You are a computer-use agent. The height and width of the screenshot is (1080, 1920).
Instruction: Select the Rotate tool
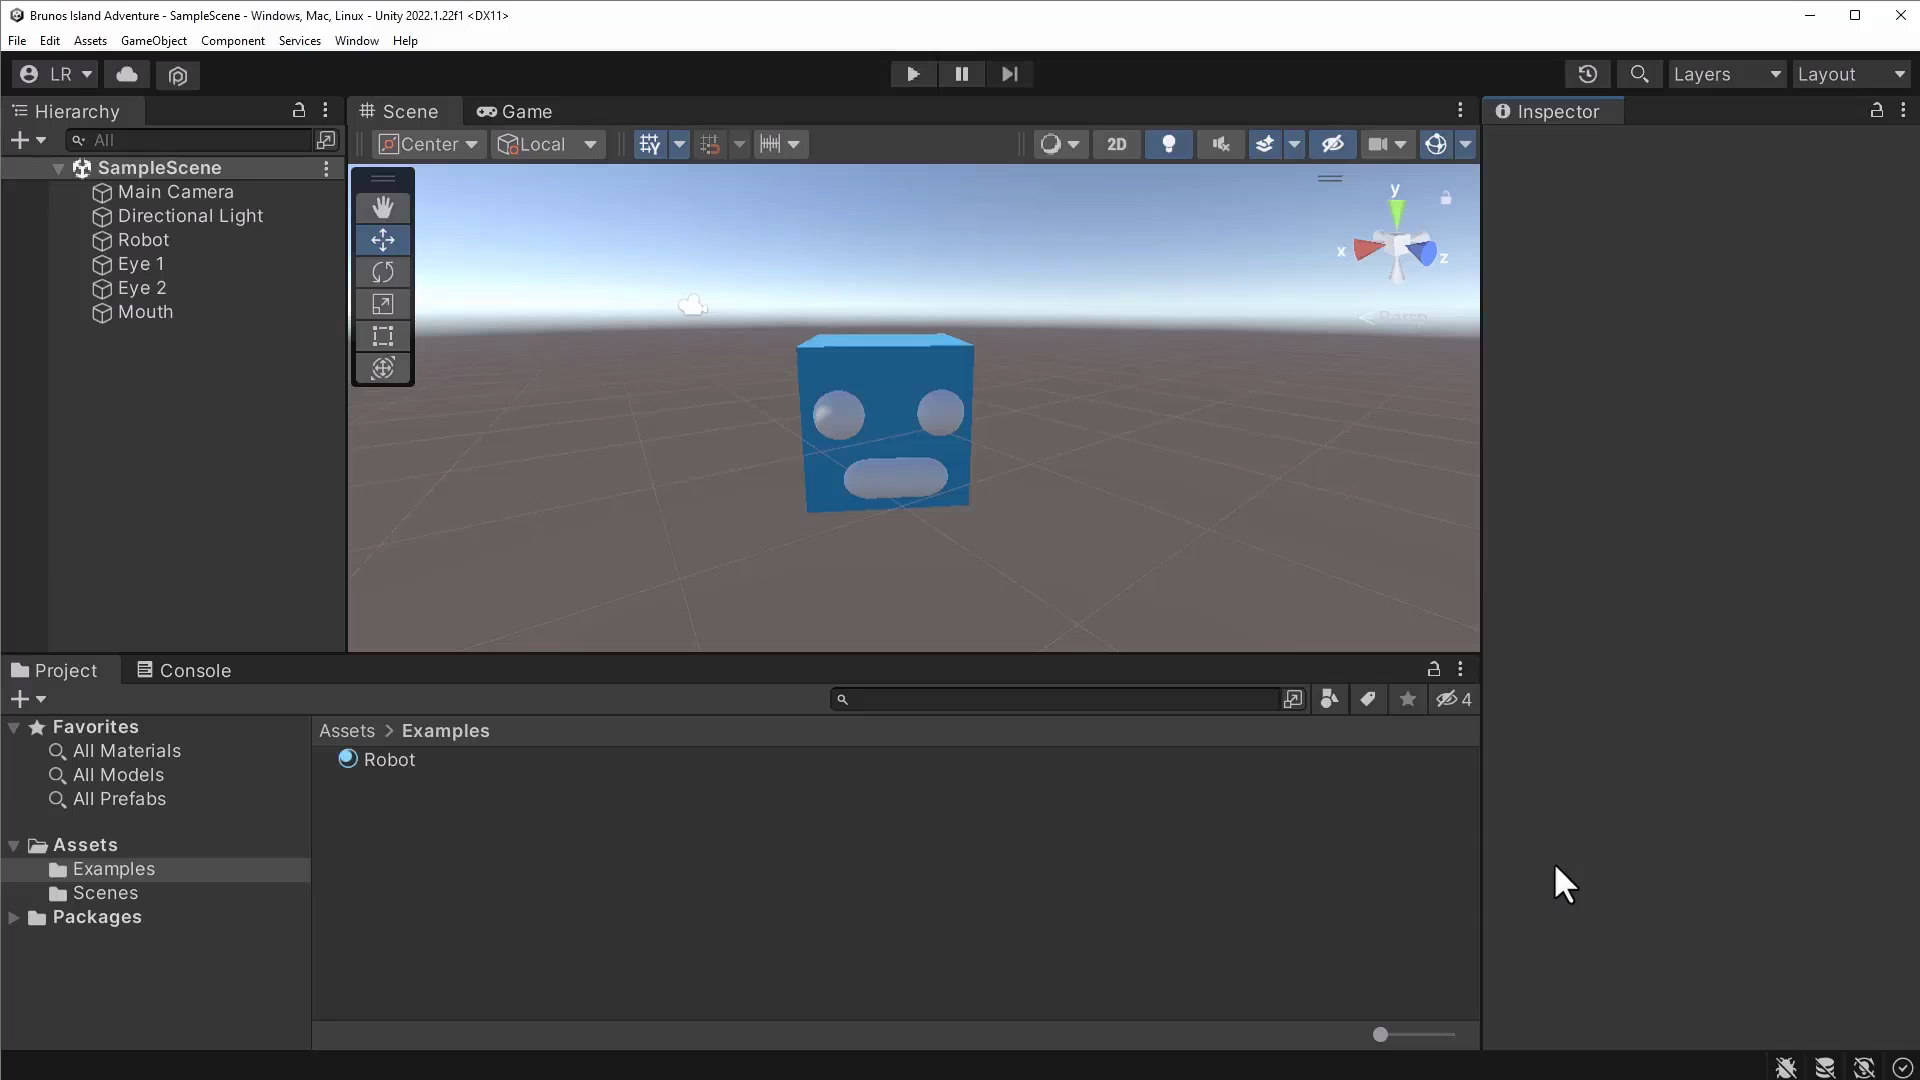click(x=383, y=272)
